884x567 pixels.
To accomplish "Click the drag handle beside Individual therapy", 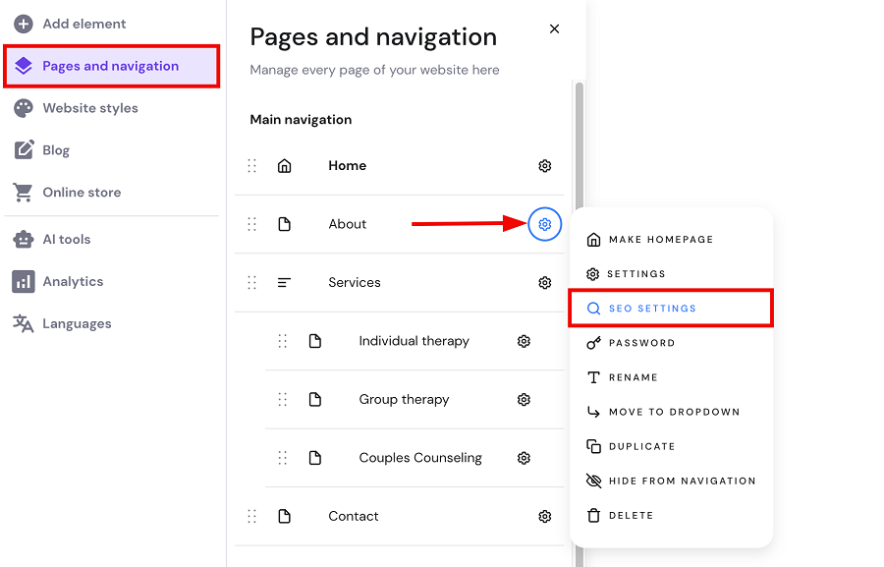I will click(282, 341).
